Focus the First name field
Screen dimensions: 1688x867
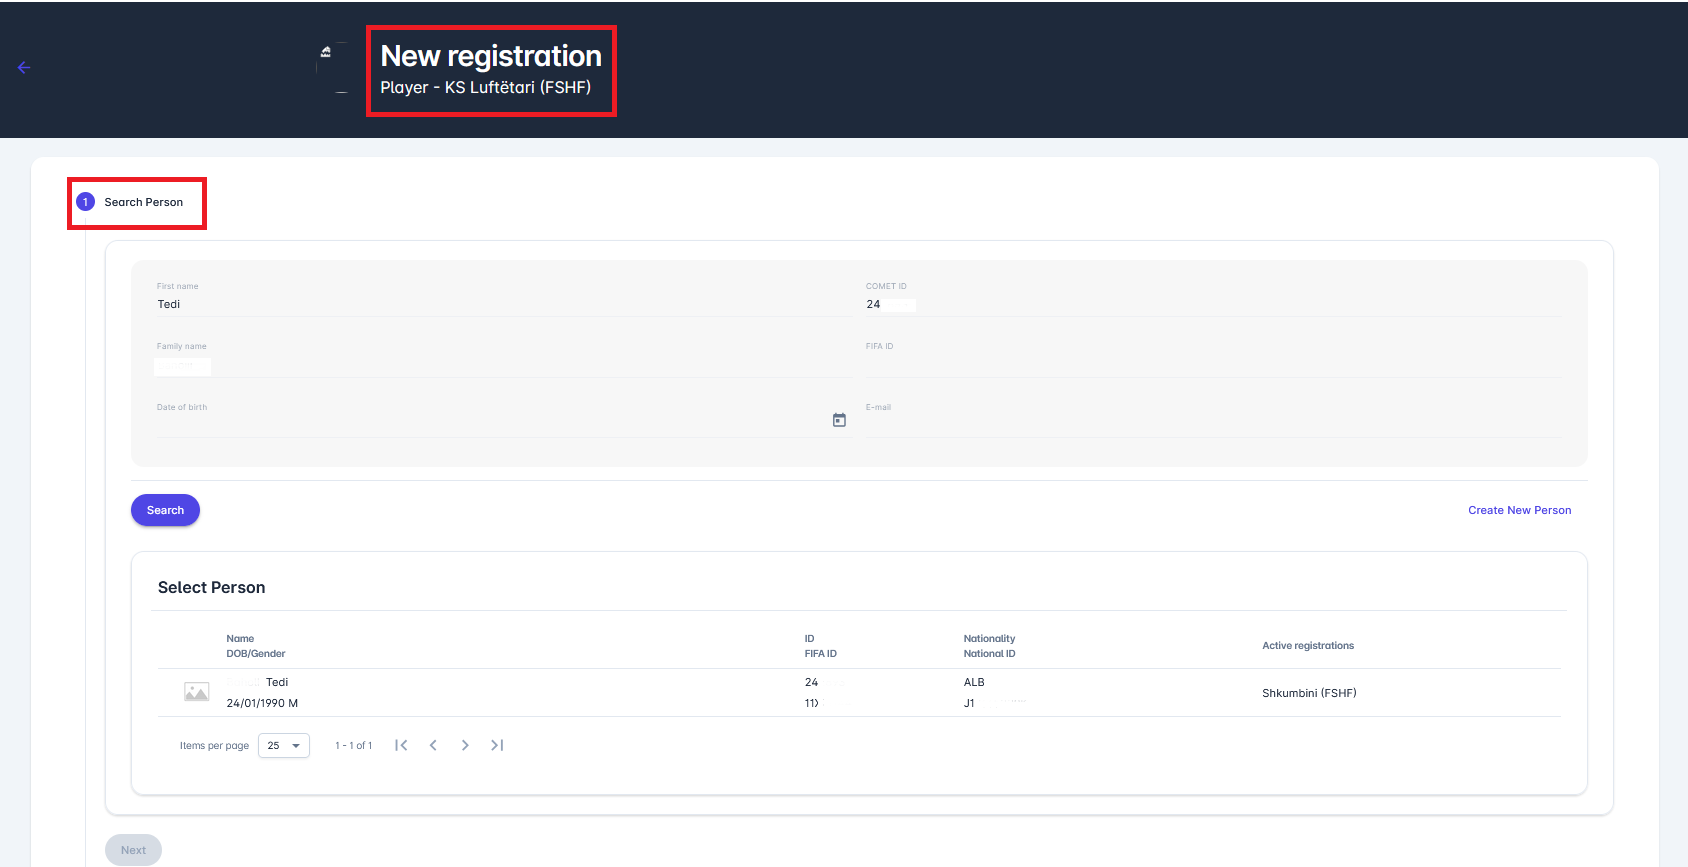click(500, 304)
